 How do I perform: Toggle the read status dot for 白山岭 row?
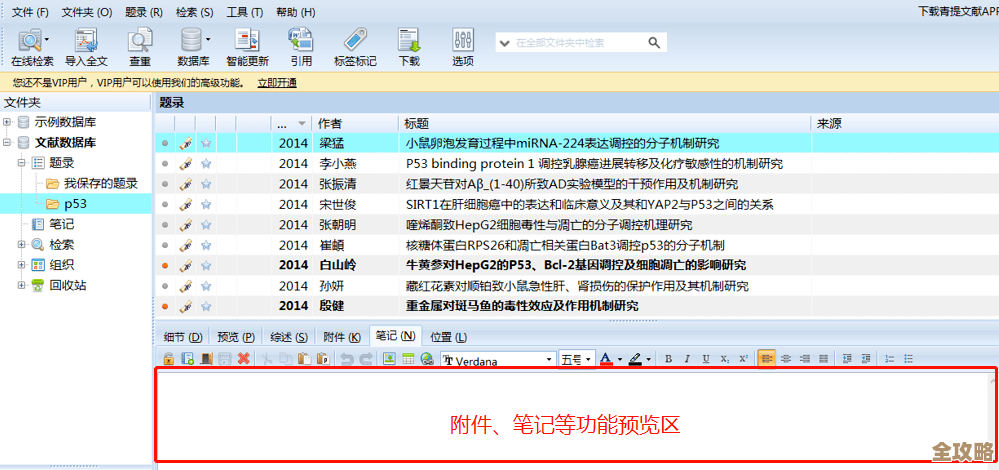click(166, 266)
